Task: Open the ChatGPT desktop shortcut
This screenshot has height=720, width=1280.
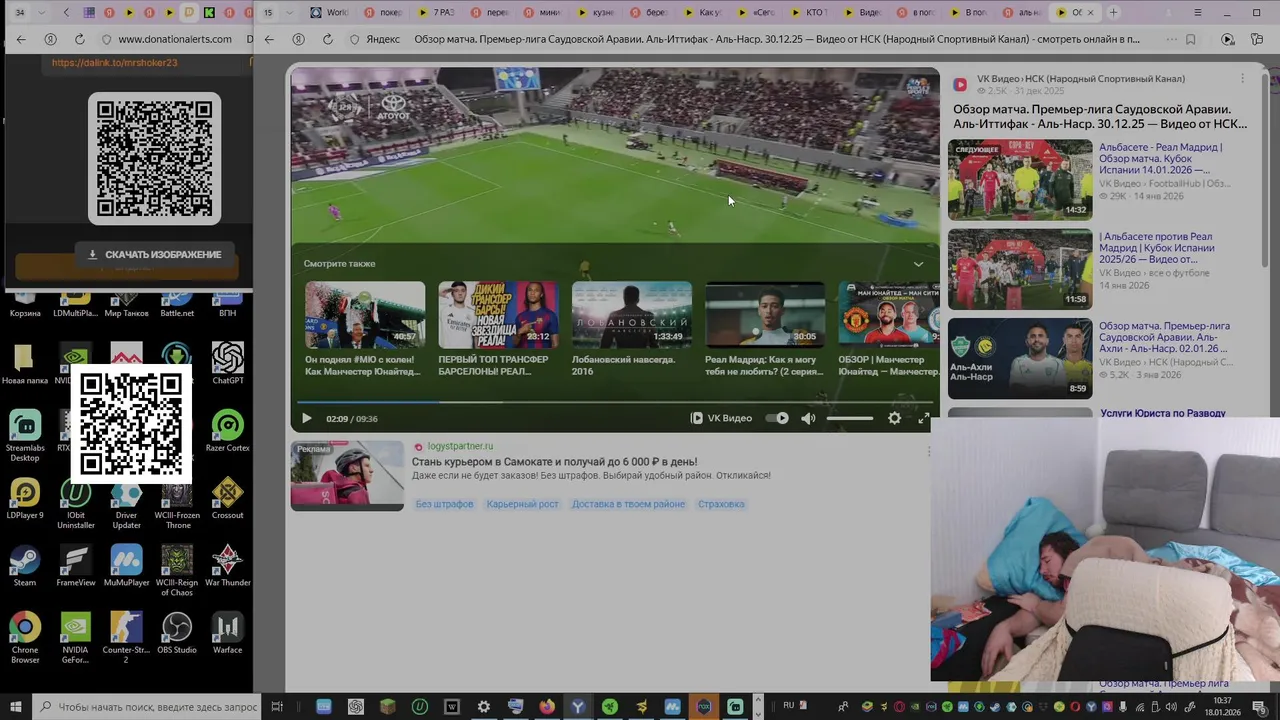Action: point(227,362)
